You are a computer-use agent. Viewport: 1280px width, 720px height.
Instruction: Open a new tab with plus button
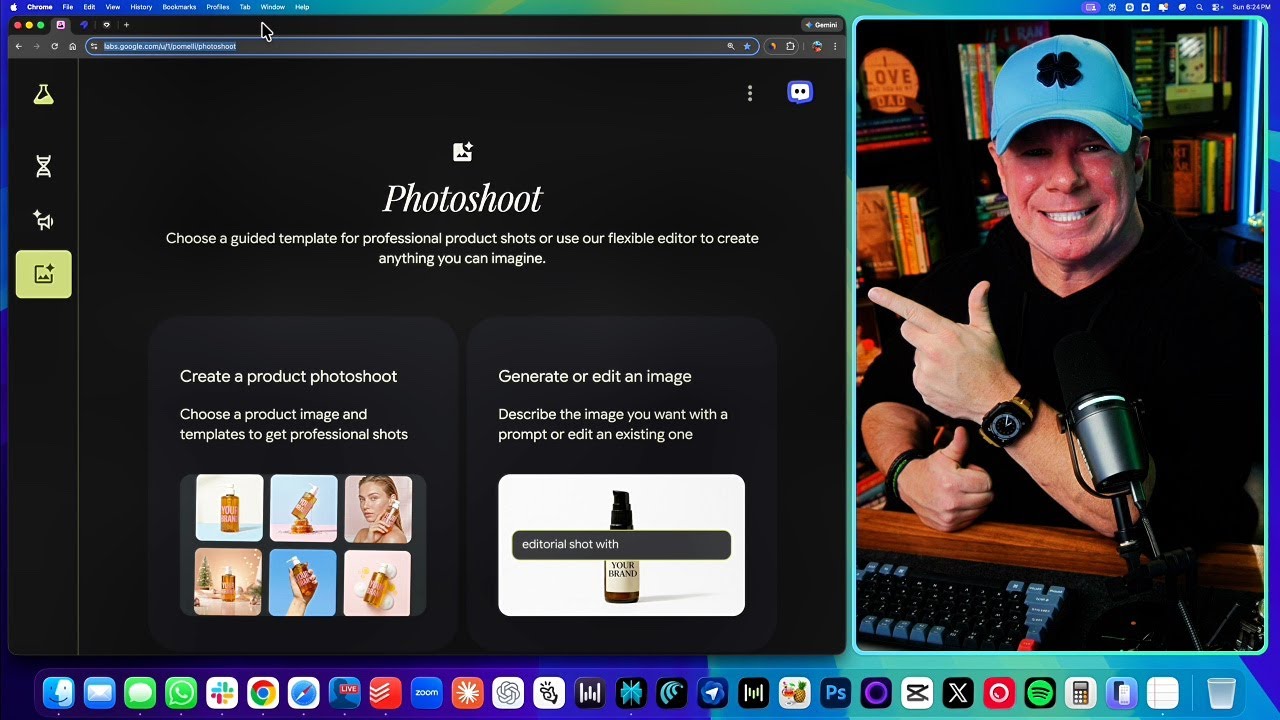(126, 25)
